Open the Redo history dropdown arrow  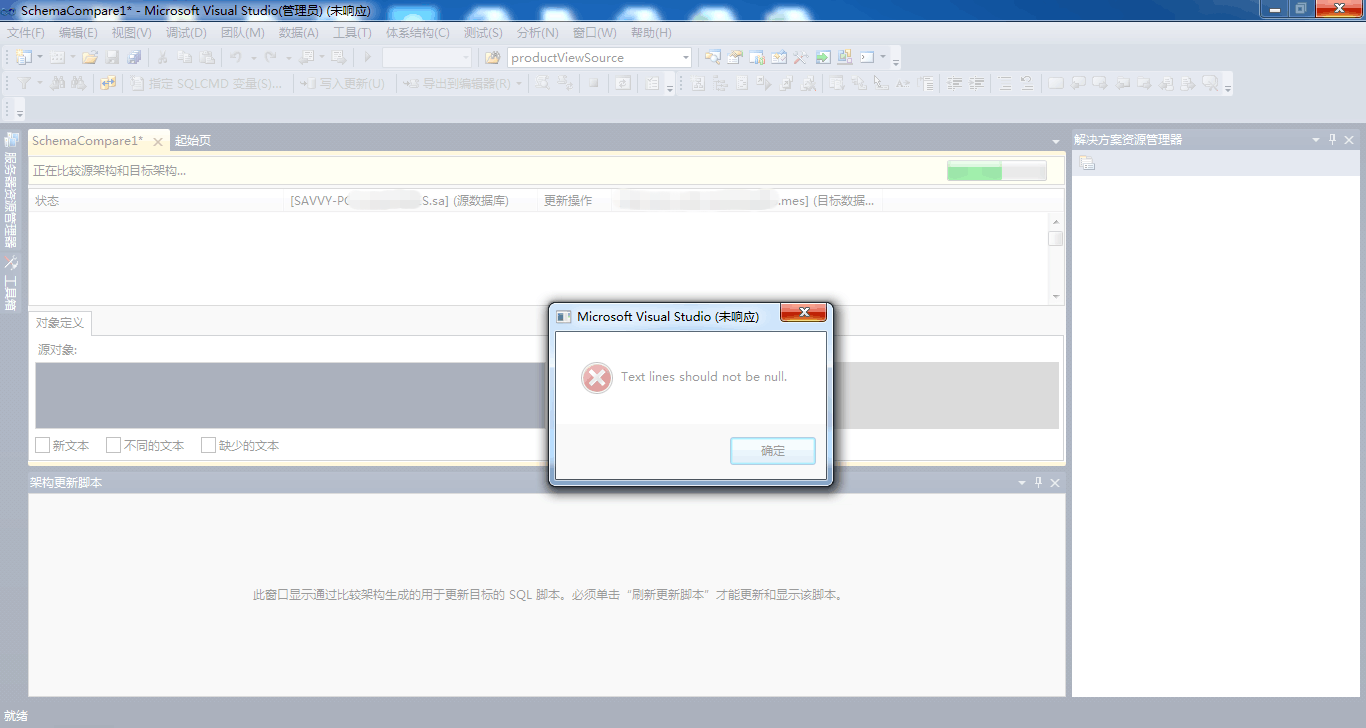click(x=288, y=57)
